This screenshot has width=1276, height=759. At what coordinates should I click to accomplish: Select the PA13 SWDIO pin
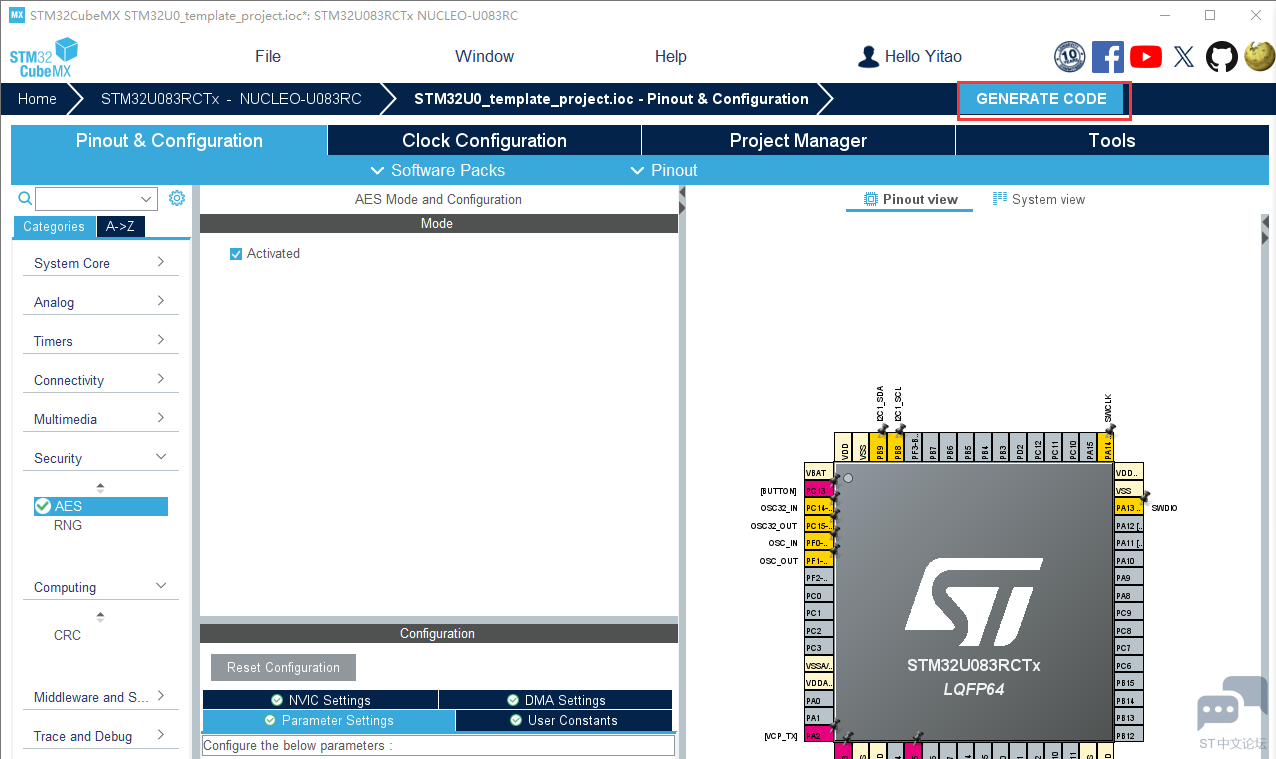[x=1129, y=508]
